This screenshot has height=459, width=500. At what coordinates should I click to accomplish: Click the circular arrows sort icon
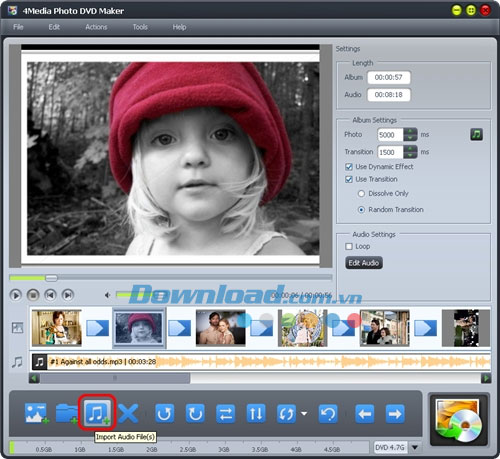click(286, 413)
